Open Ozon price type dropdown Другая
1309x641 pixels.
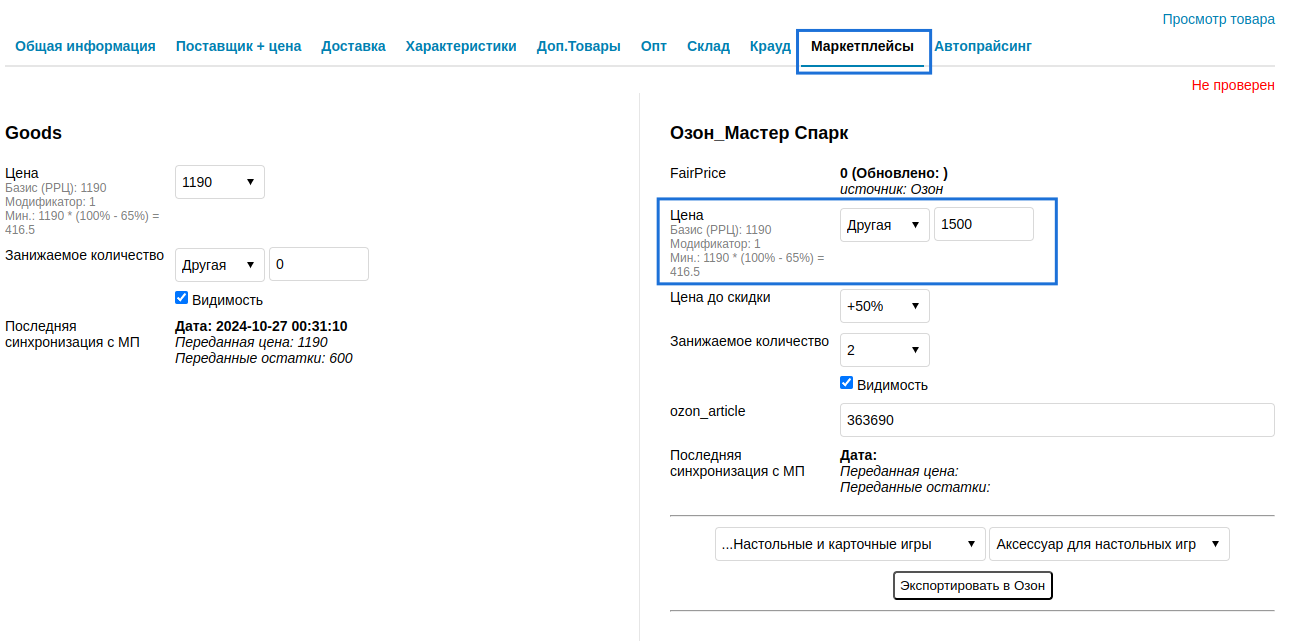(884, 225)
